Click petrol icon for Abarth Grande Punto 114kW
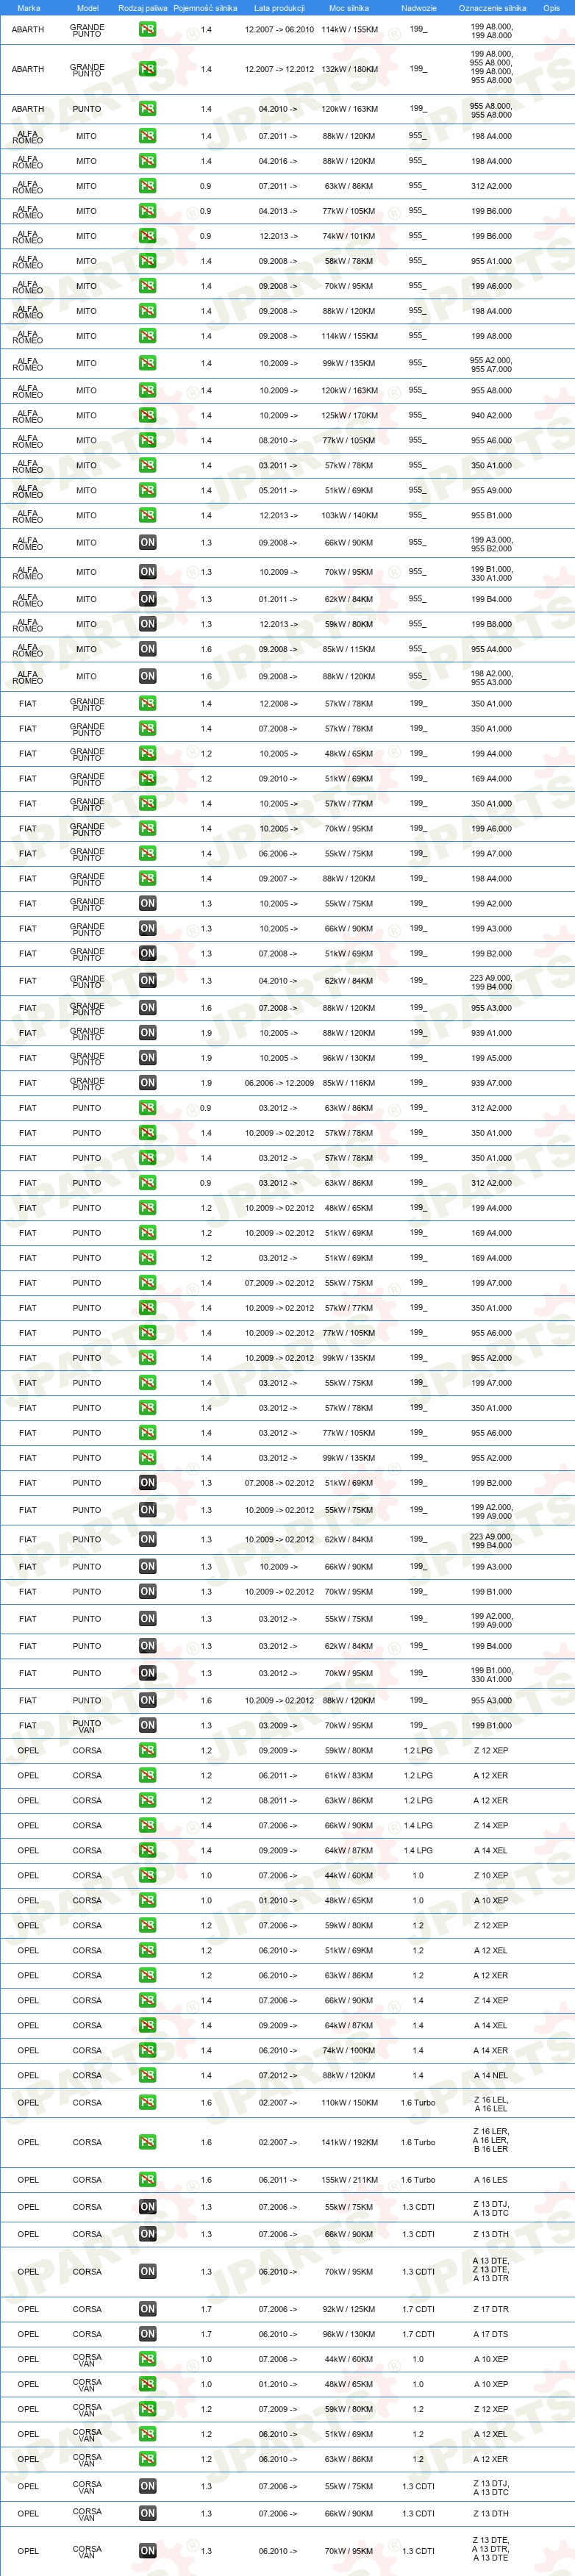The height and width of the screenshot is (2576, 575). click(x=147, y=30)
